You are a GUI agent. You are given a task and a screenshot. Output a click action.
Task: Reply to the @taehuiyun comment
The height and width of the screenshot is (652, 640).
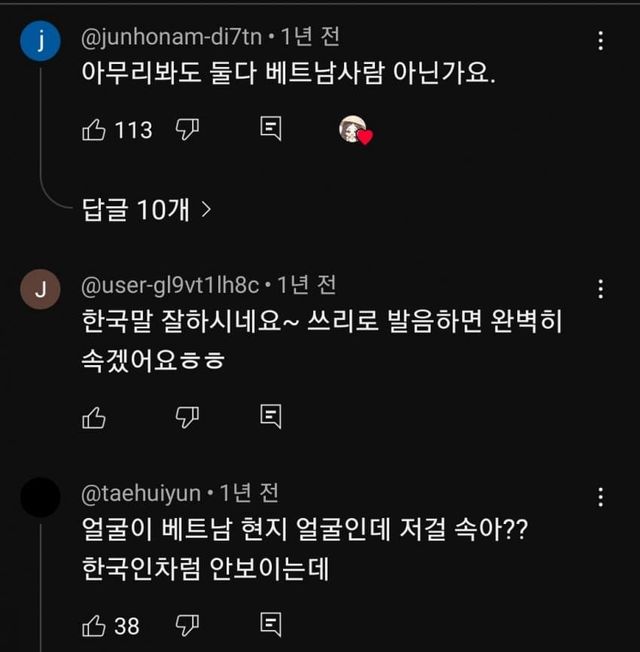[x=270, y=626]
